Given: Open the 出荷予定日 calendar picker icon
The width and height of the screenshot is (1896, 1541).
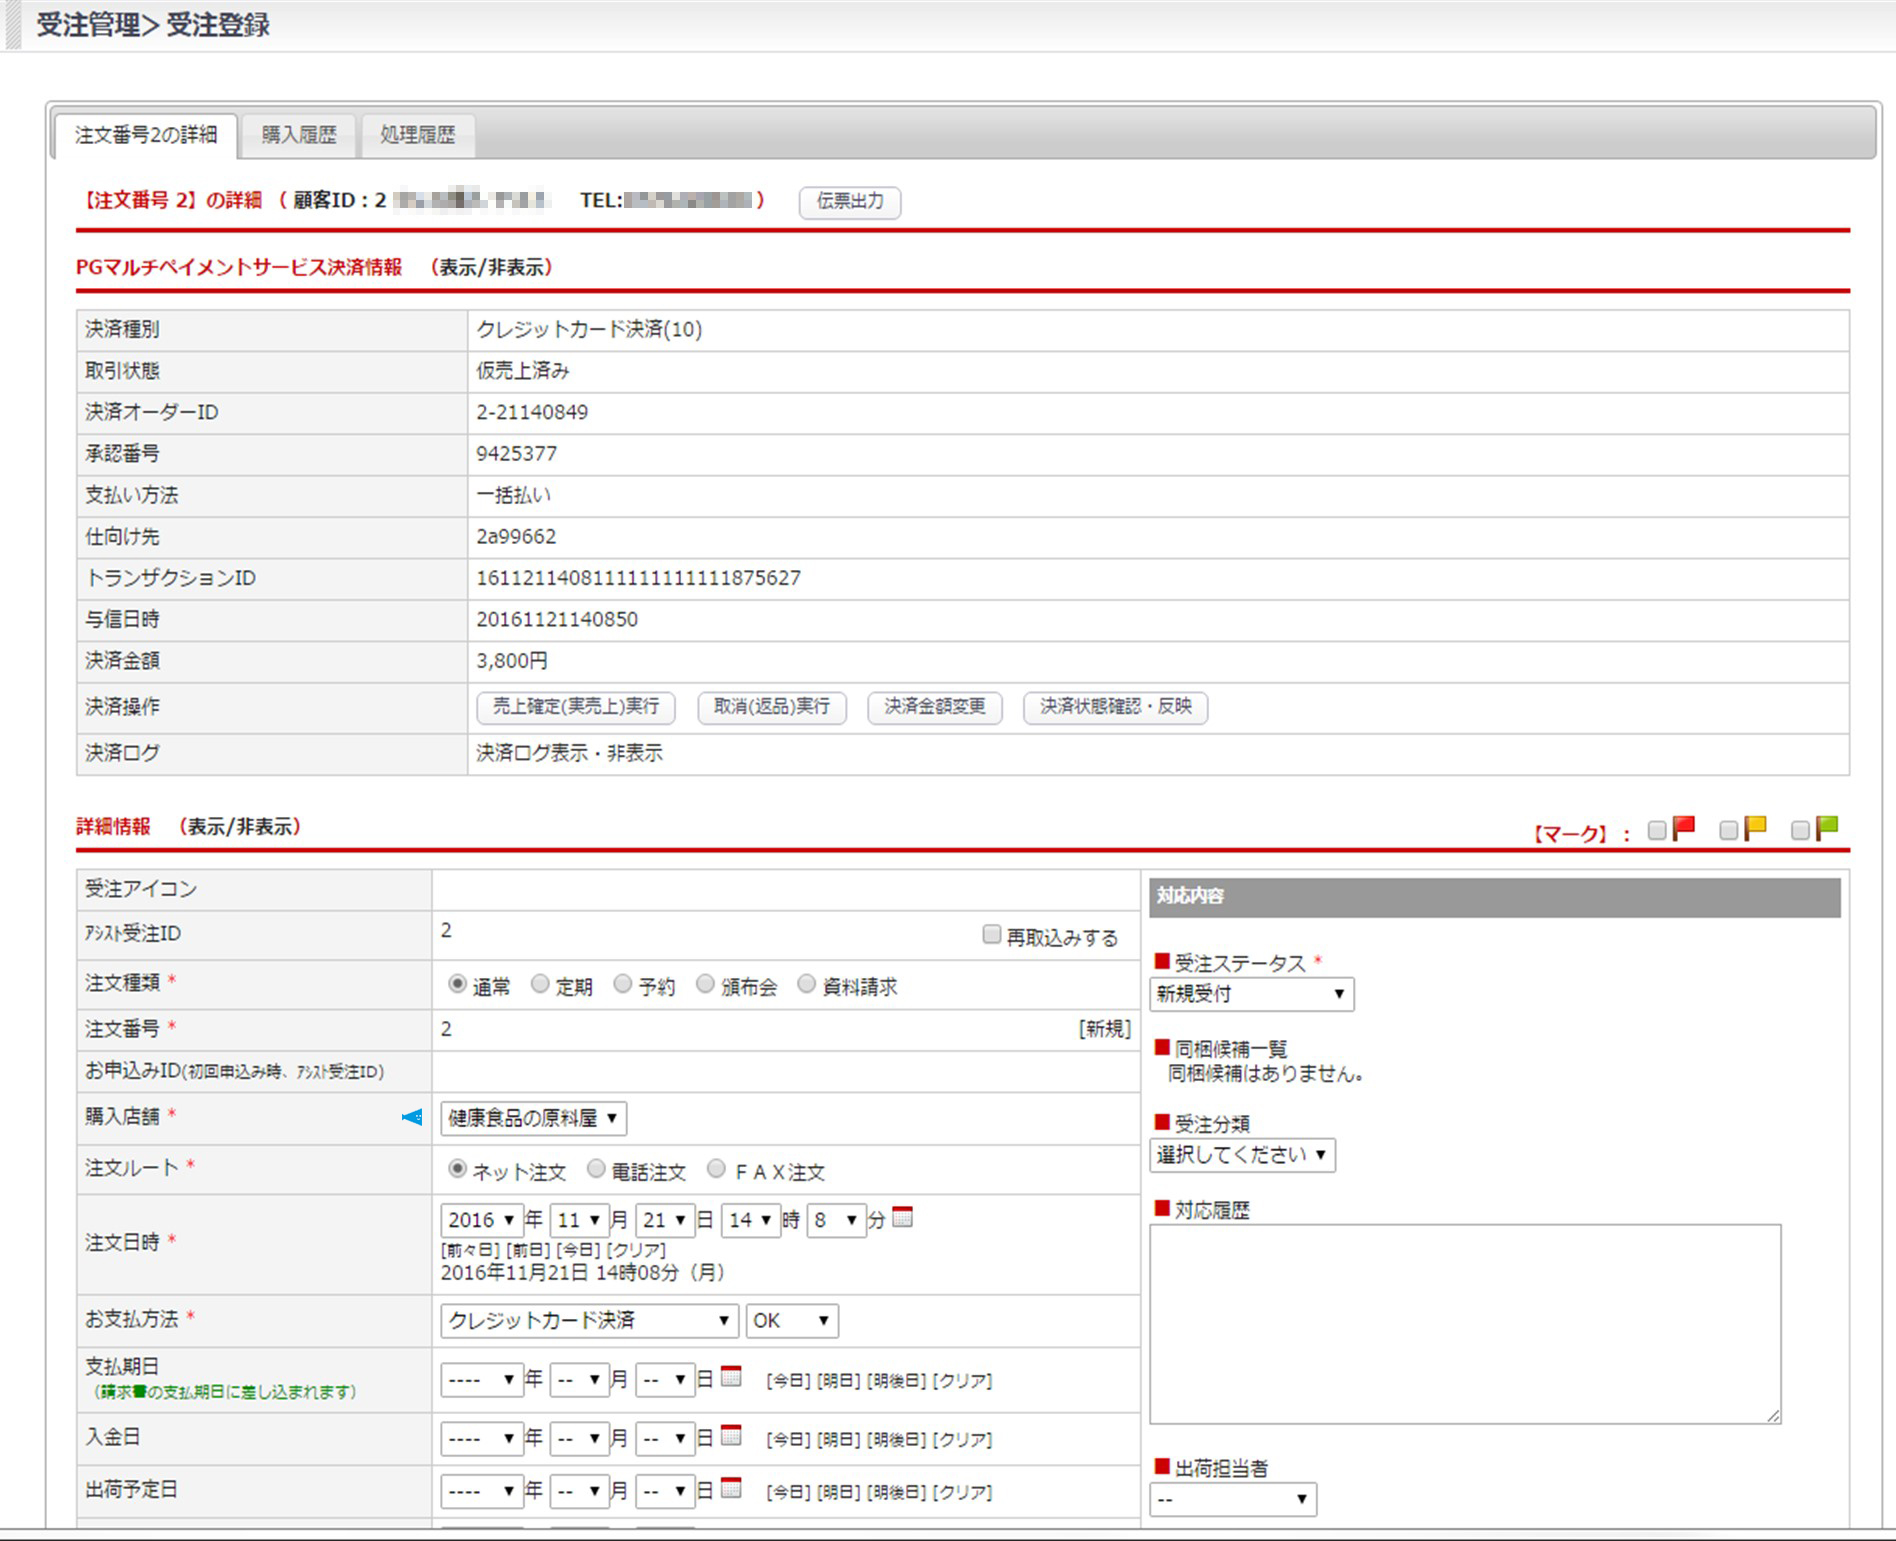Looking at the screenshot, I should [731, 1488].
